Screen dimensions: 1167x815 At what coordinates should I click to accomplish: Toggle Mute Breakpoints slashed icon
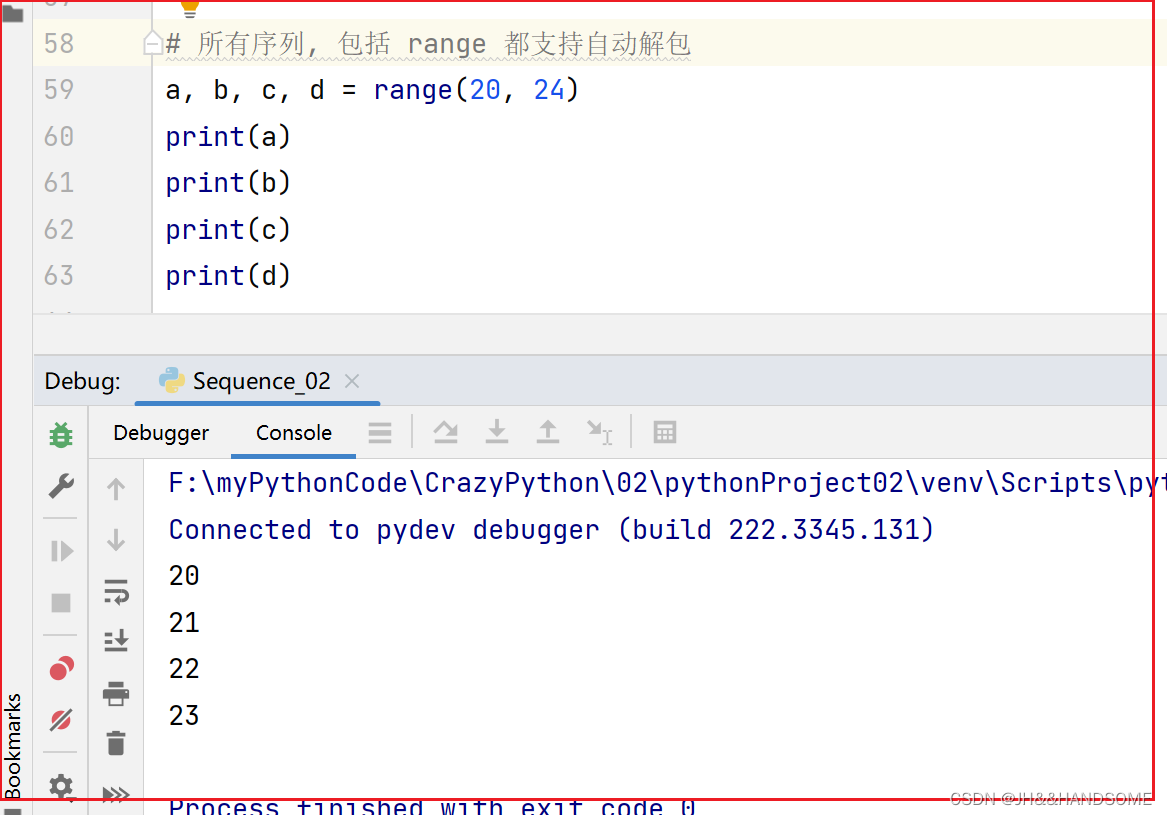[61, 719]
